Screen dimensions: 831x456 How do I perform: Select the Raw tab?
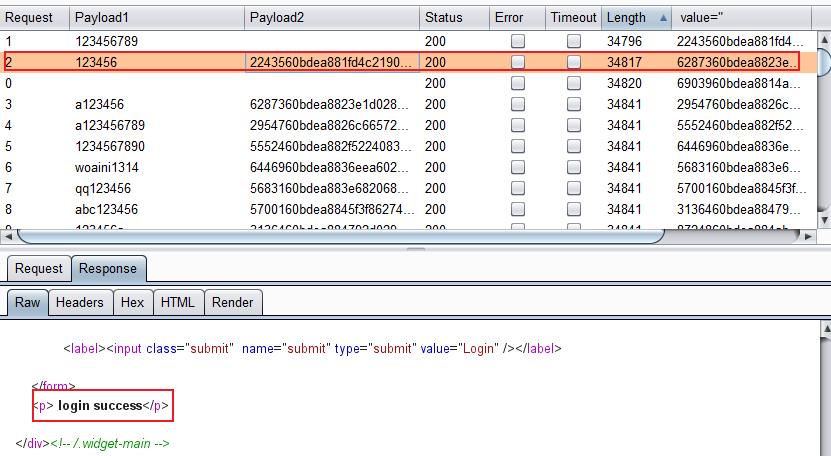(x=27, y=302)
